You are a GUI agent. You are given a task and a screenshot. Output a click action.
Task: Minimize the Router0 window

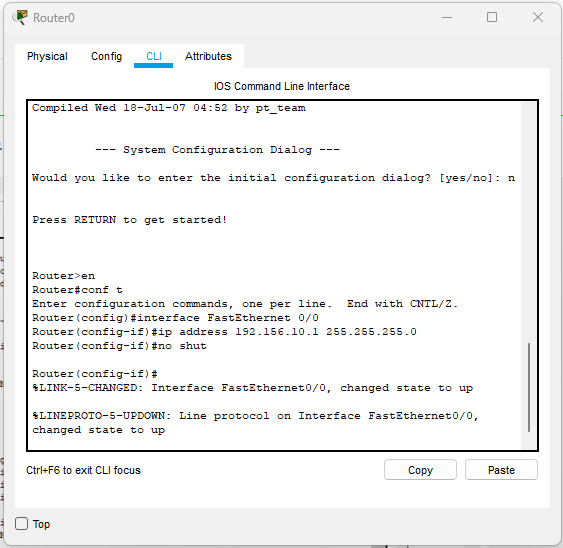(447, 17)
